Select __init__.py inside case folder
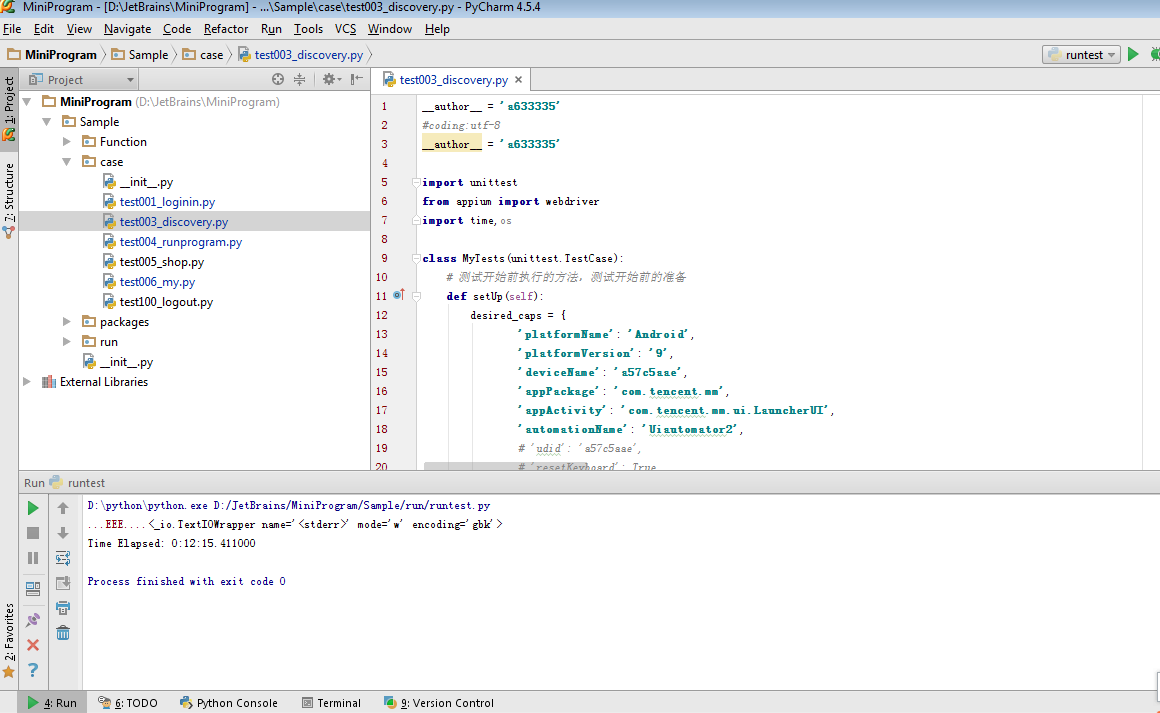 [x=146, y=181]
